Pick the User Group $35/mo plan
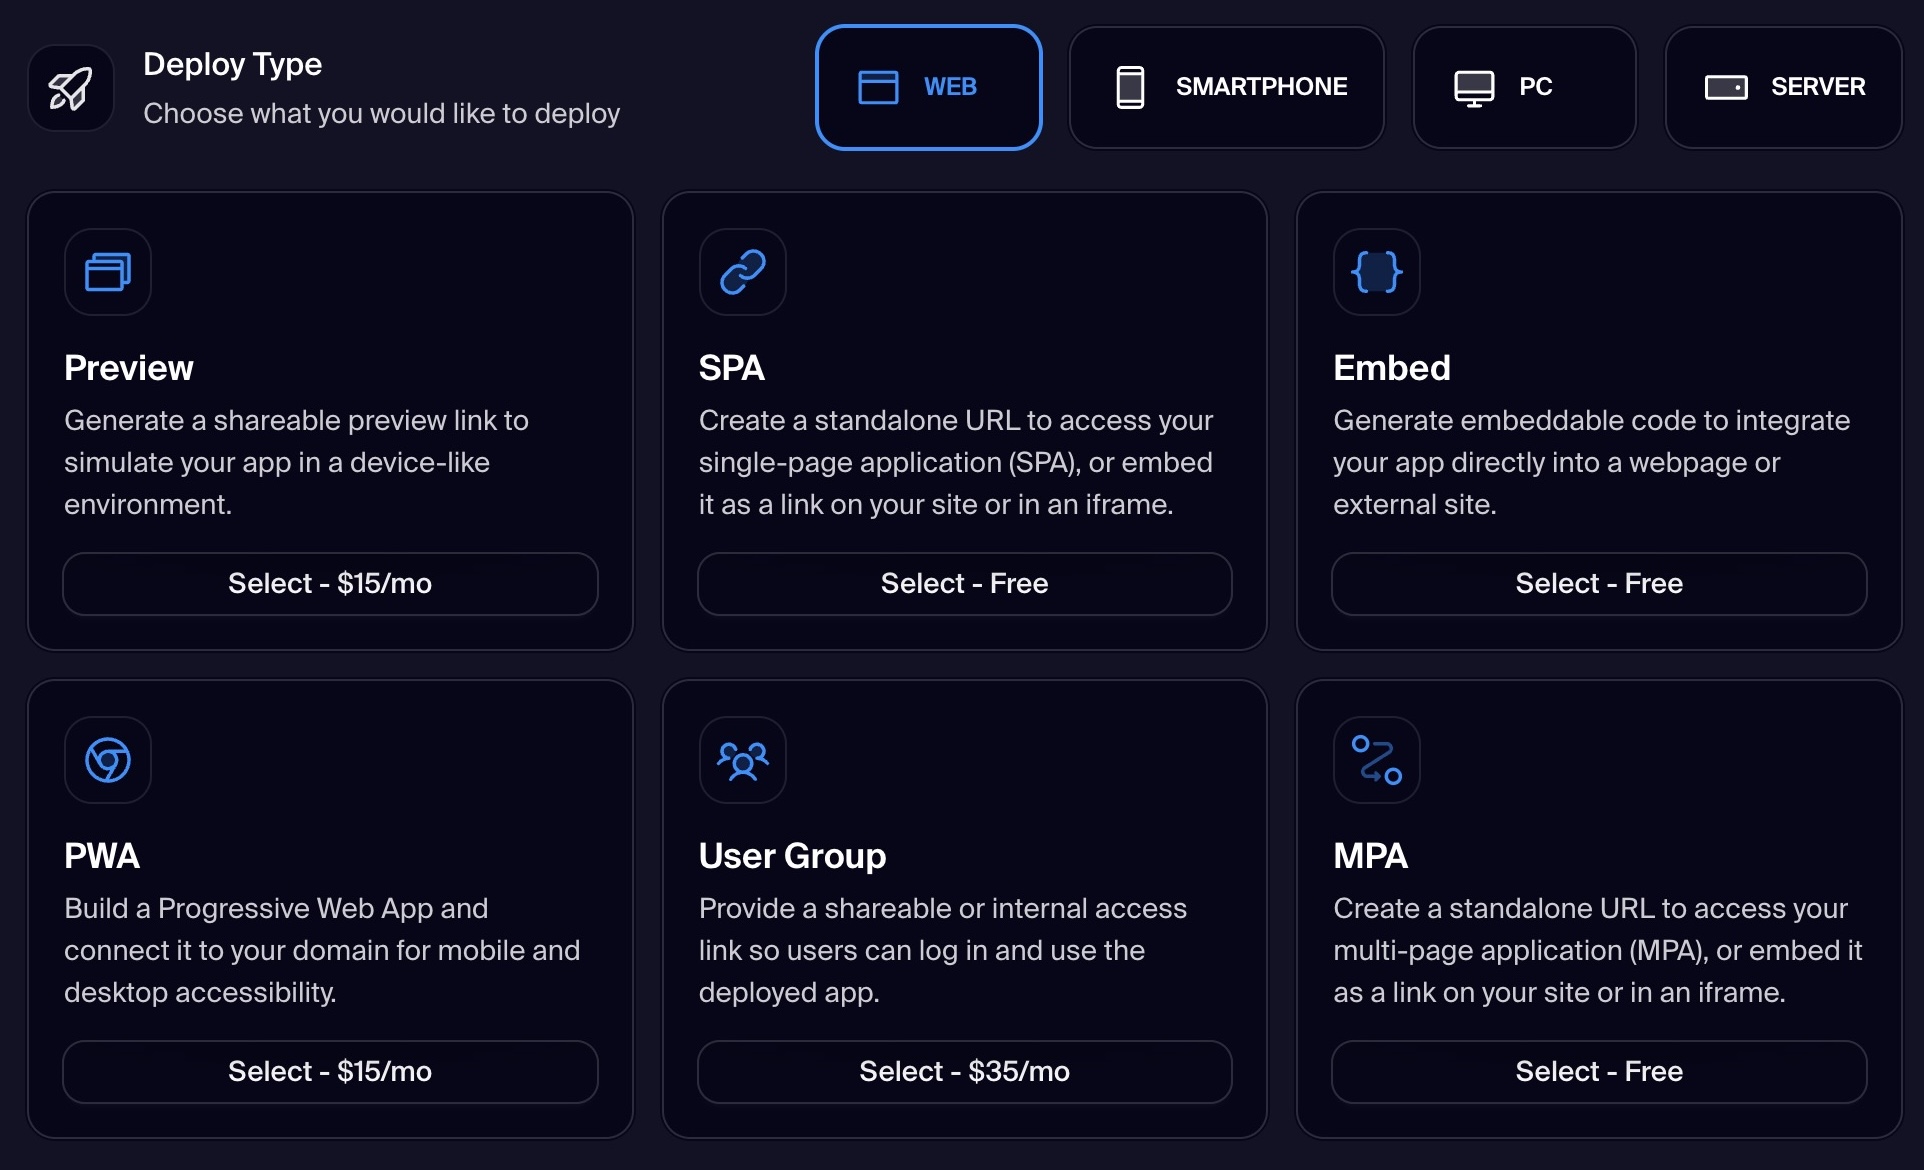 point(964,1072)
